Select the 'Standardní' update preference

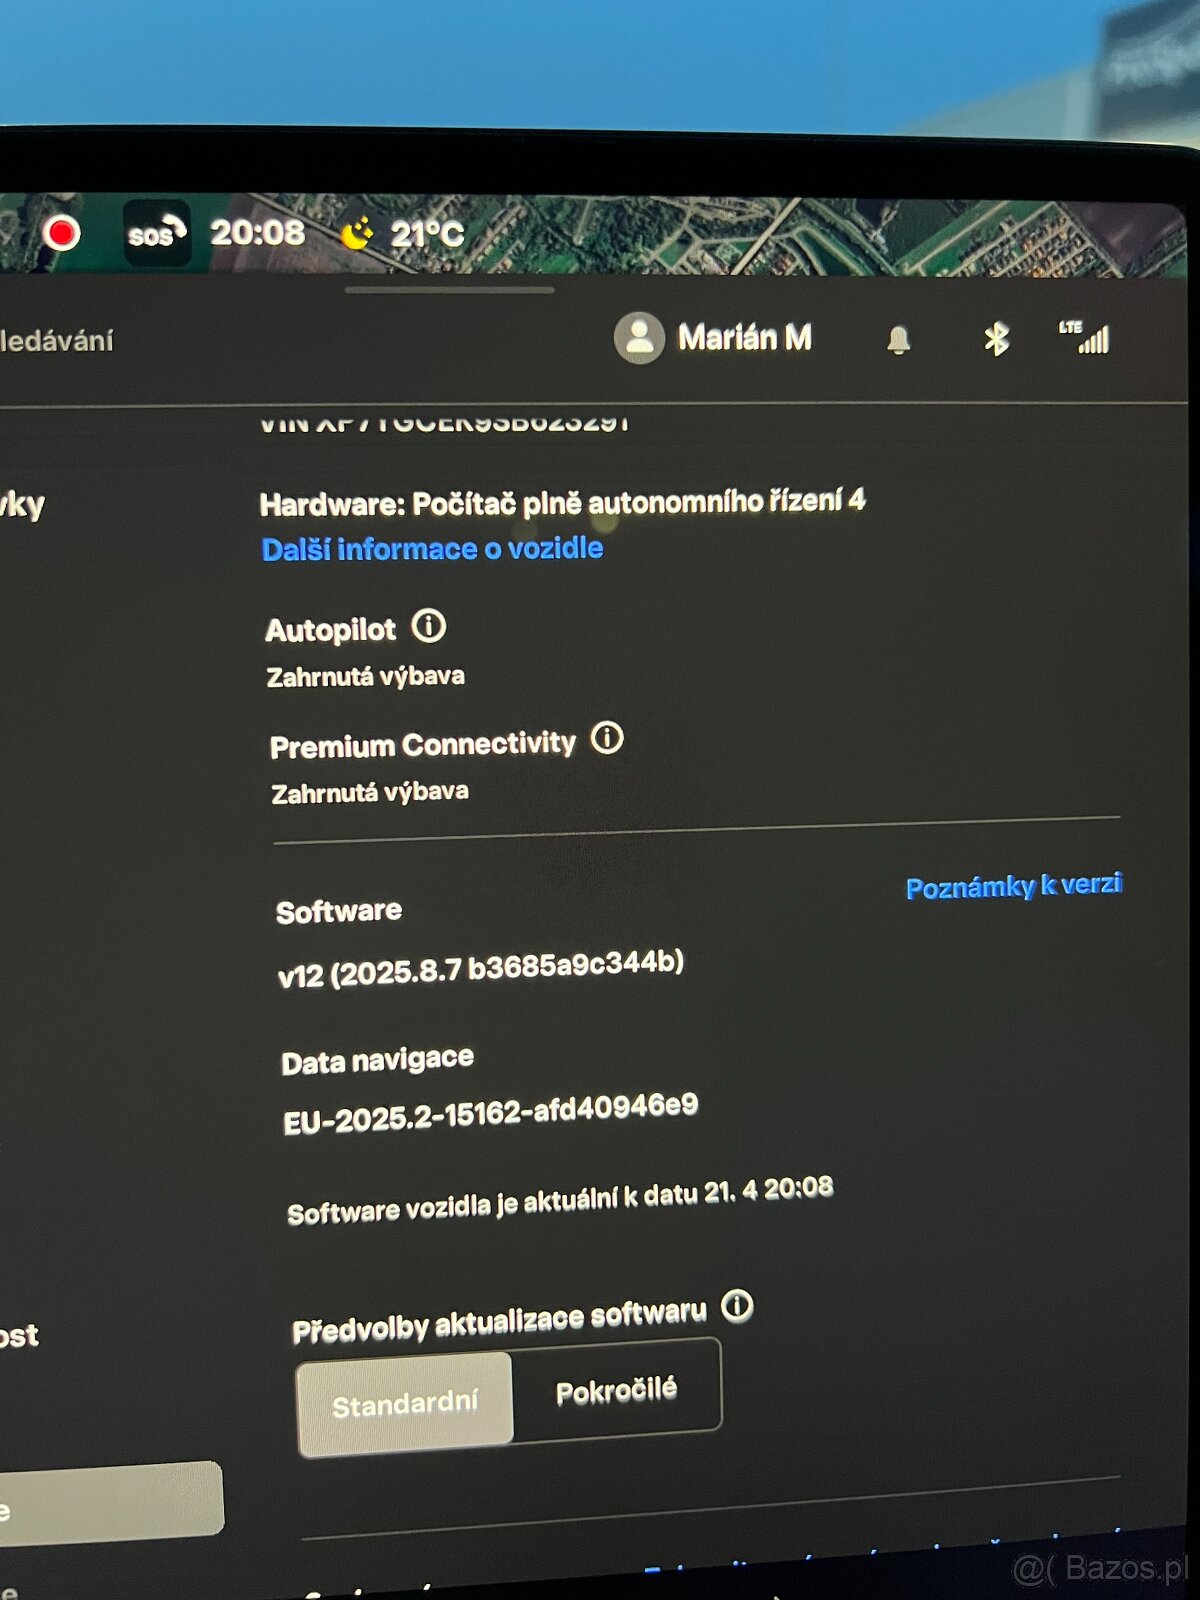pyautogui.click(x=405, y=1404)
